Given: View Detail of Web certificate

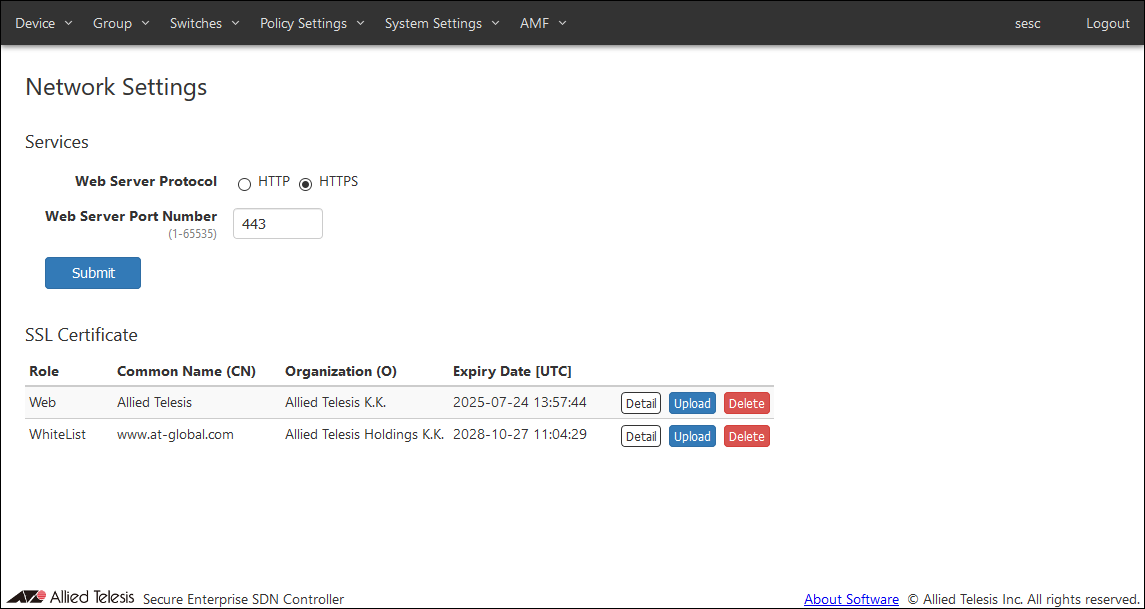Looking at the screenshot, I should coord(641,404).
